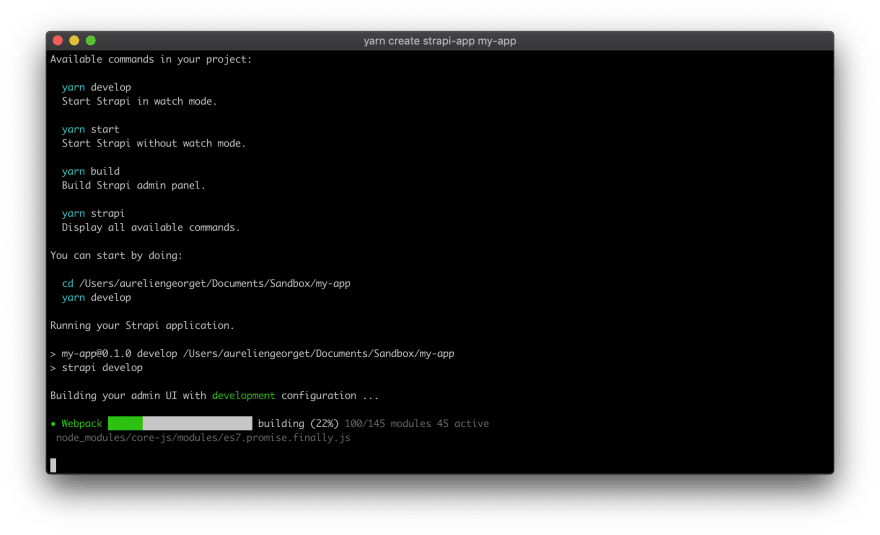Click the green Webpack status dot
Screen dimensions: 880x535
[53, 424]
